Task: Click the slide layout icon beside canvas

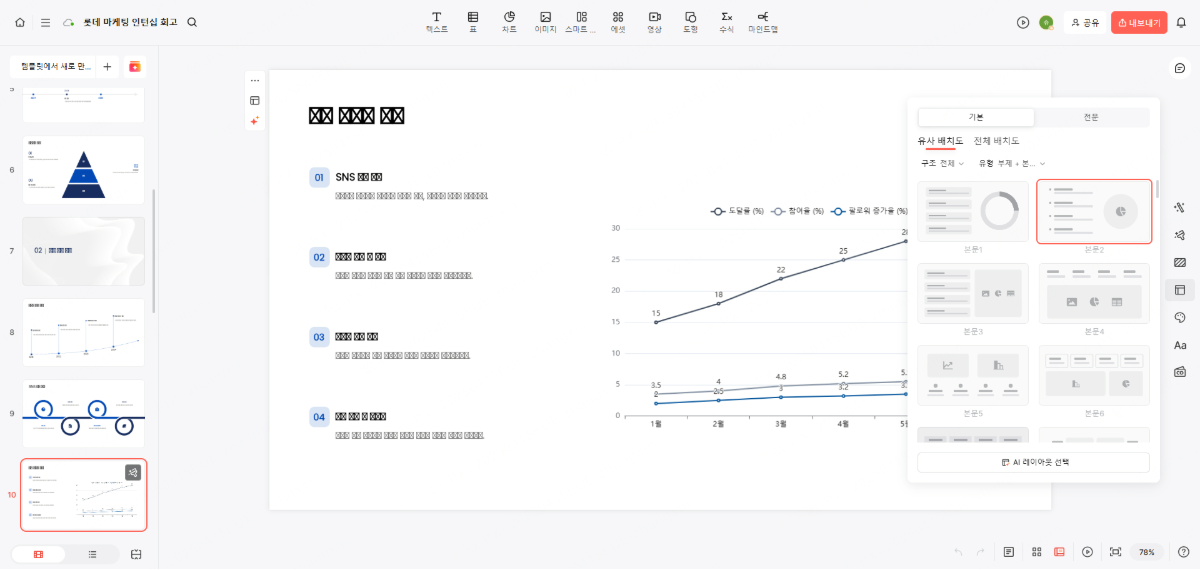Action: click(x=255, y=100)
